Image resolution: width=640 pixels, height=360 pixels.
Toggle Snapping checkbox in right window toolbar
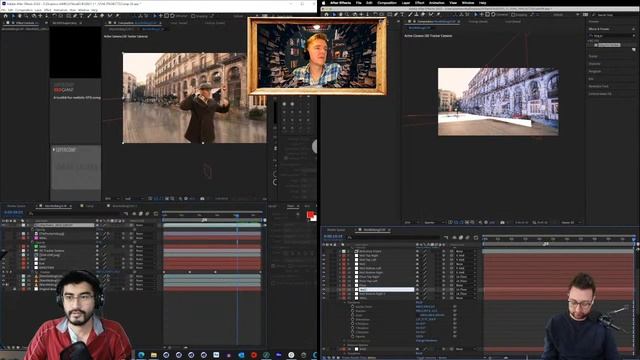(x=513, y=15)
